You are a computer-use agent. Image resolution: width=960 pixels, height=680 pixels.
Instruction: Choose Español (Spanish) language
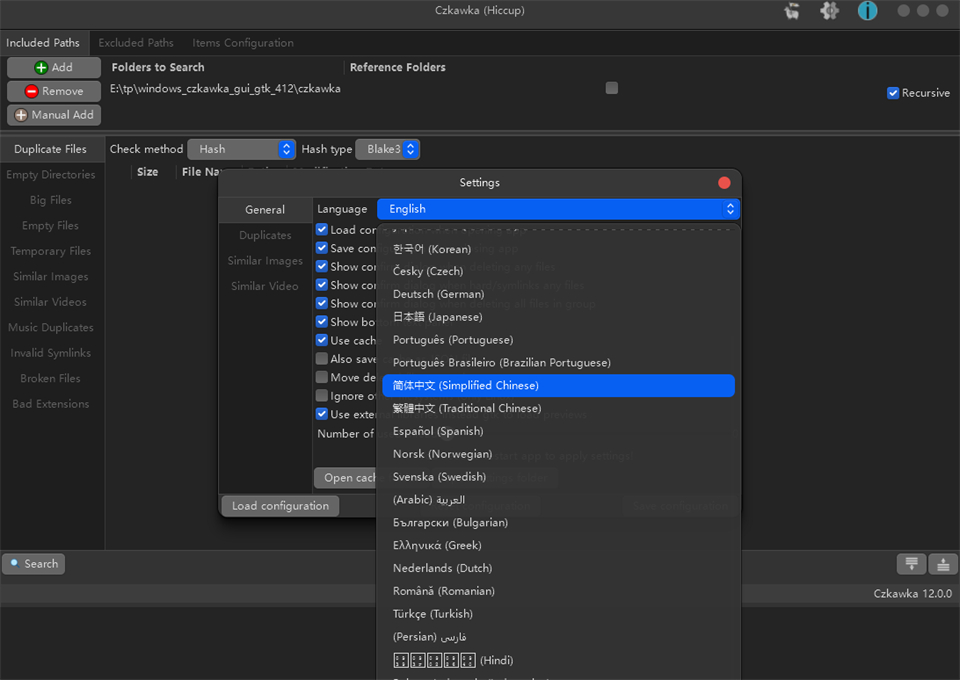(558, 432)
